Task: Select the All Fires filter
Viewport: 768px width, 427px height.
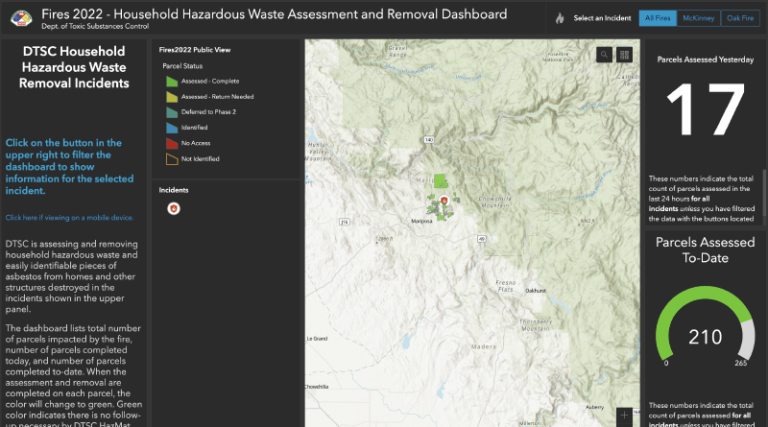Action: pyautogui.click(x=657, y=18)
